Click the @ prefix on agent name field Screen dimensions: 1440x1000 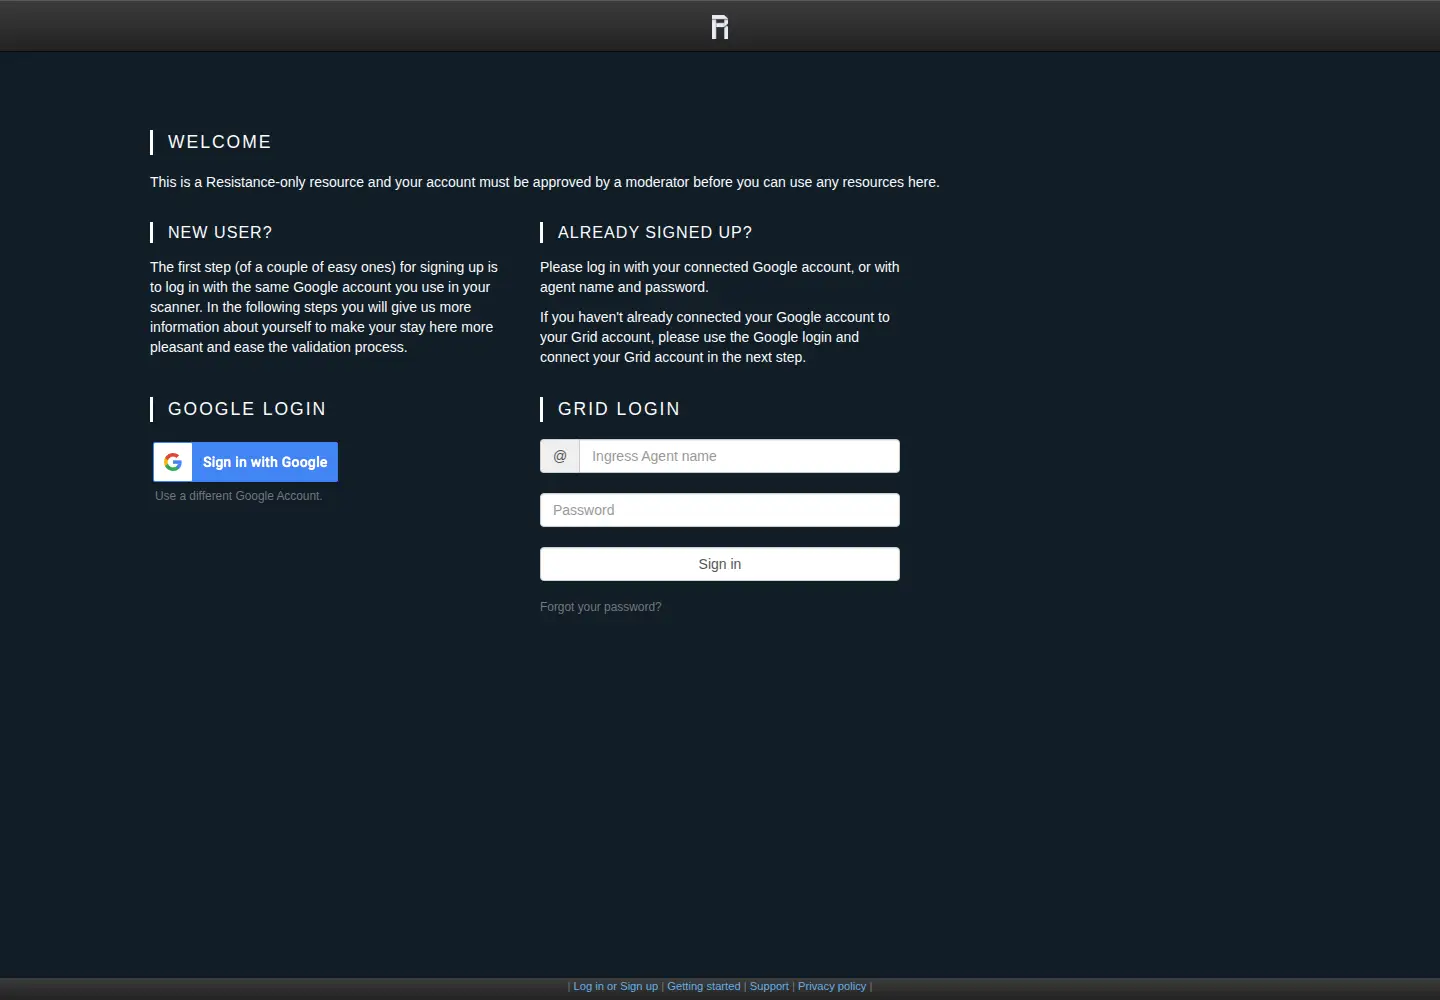point(560,456)
